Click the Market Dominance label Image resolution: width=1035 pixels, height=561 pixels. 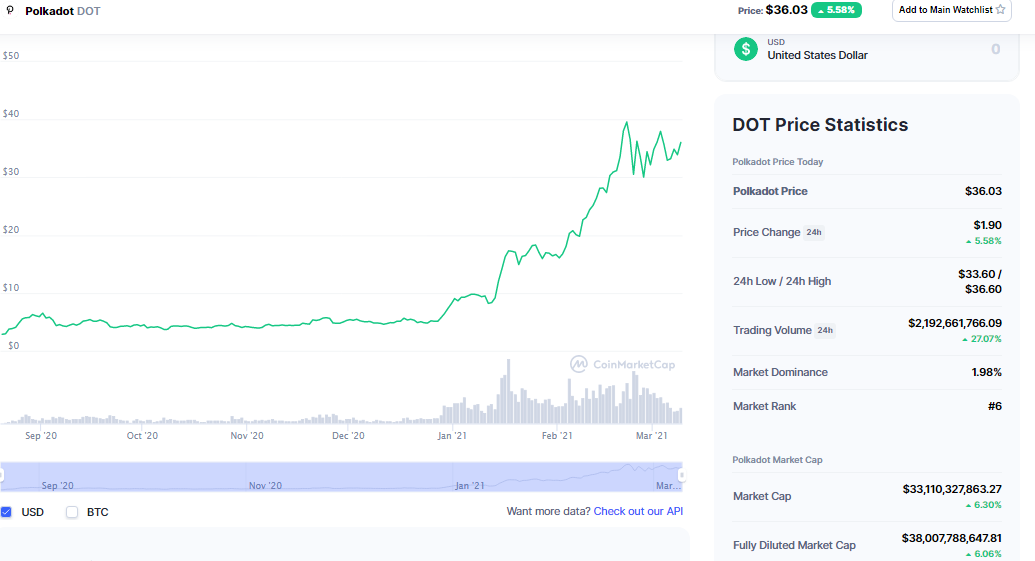tap(780, 372)
